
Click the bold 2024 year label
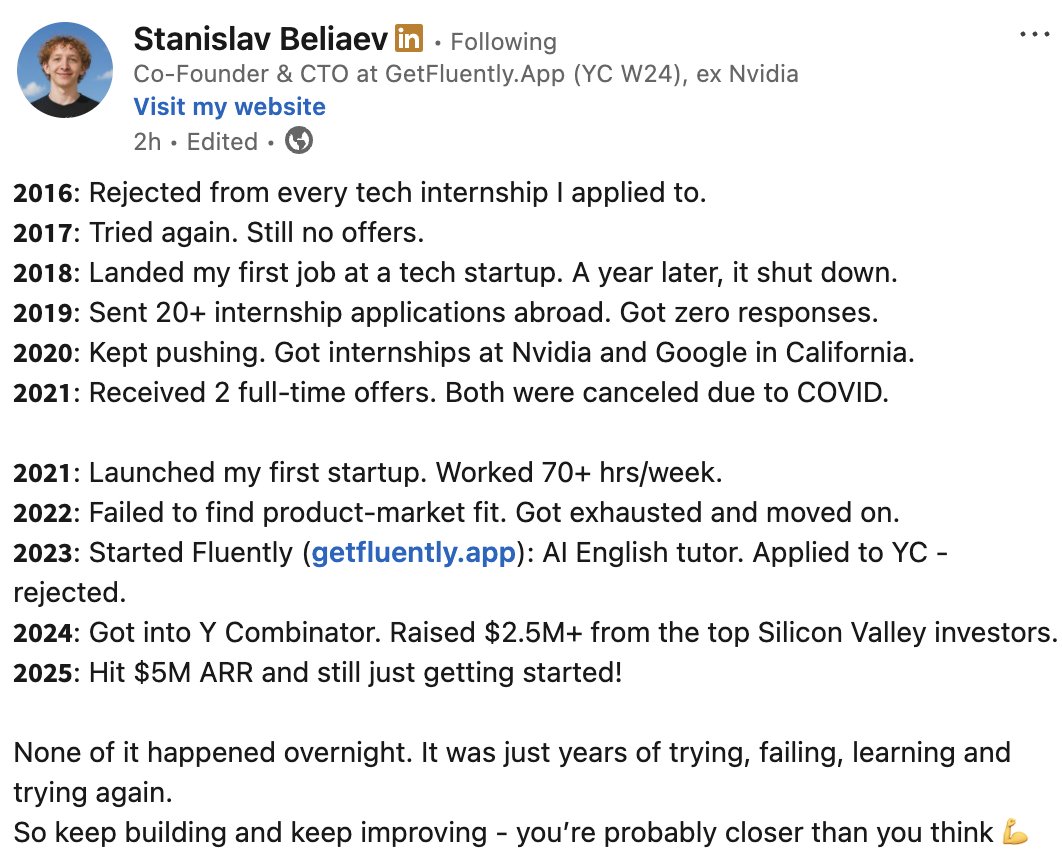click(x=44, y=632)
